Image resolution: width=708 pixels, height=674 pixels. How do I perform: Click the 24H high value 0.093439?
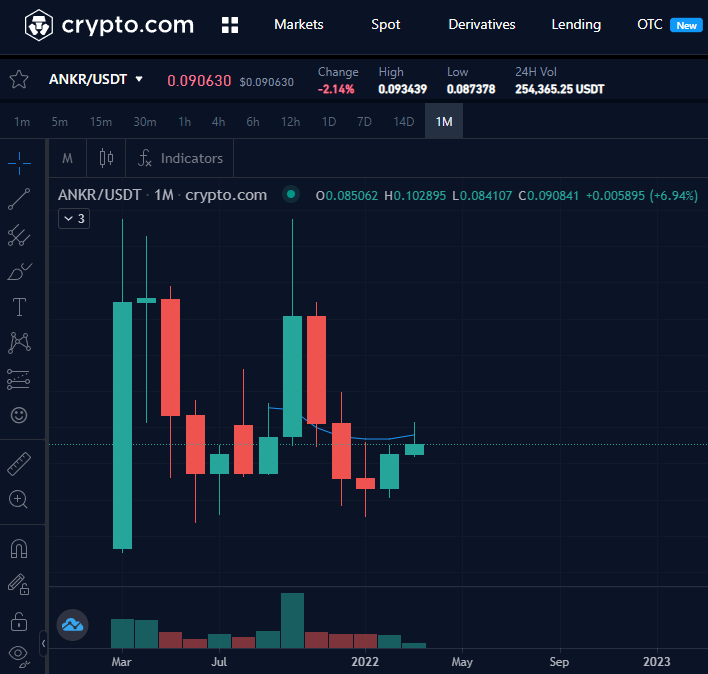403,89
